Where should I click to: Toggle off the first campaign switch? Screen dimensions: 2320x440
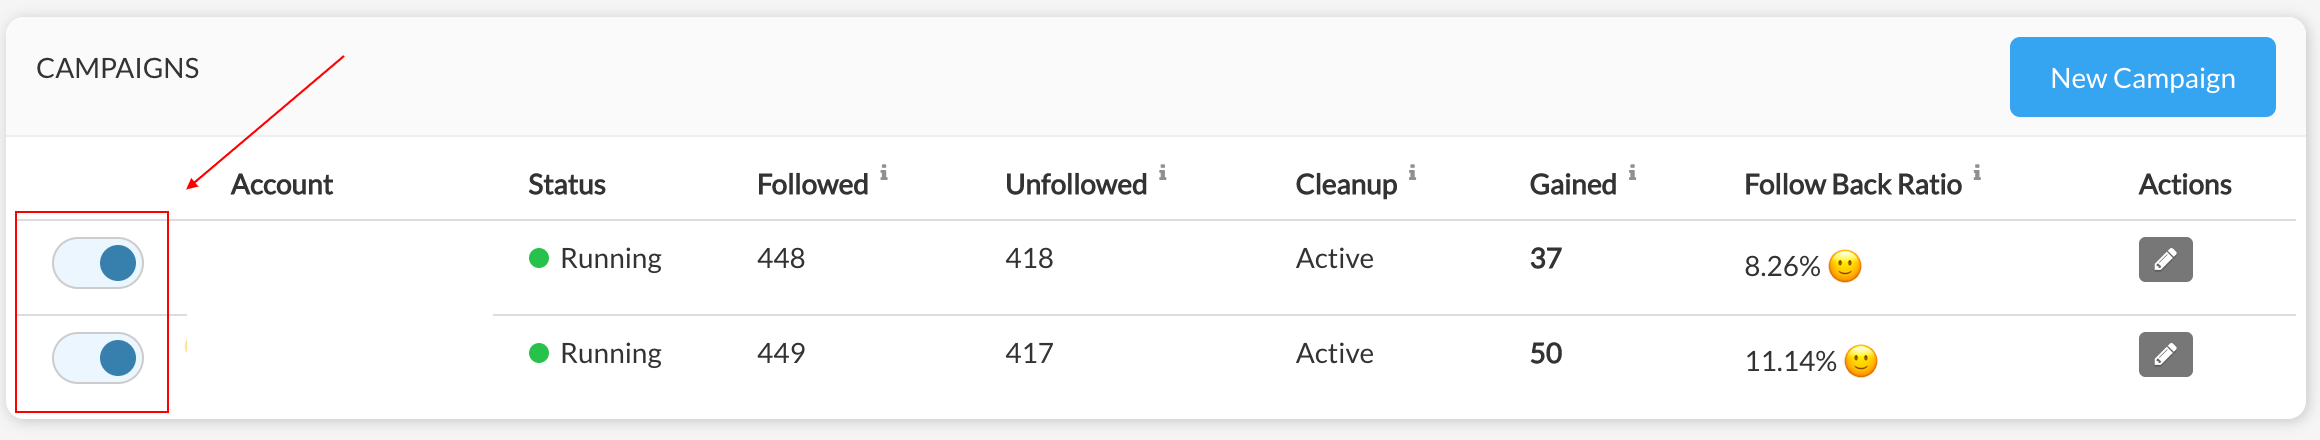point(98,263)
